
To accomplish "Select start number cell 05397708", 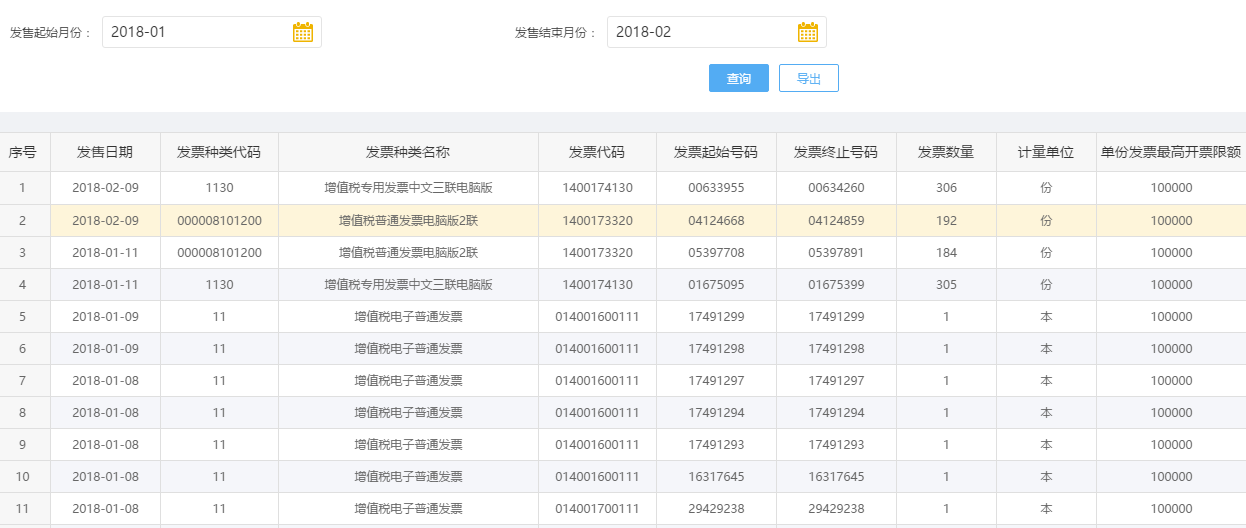I will (x=716, y=252).
